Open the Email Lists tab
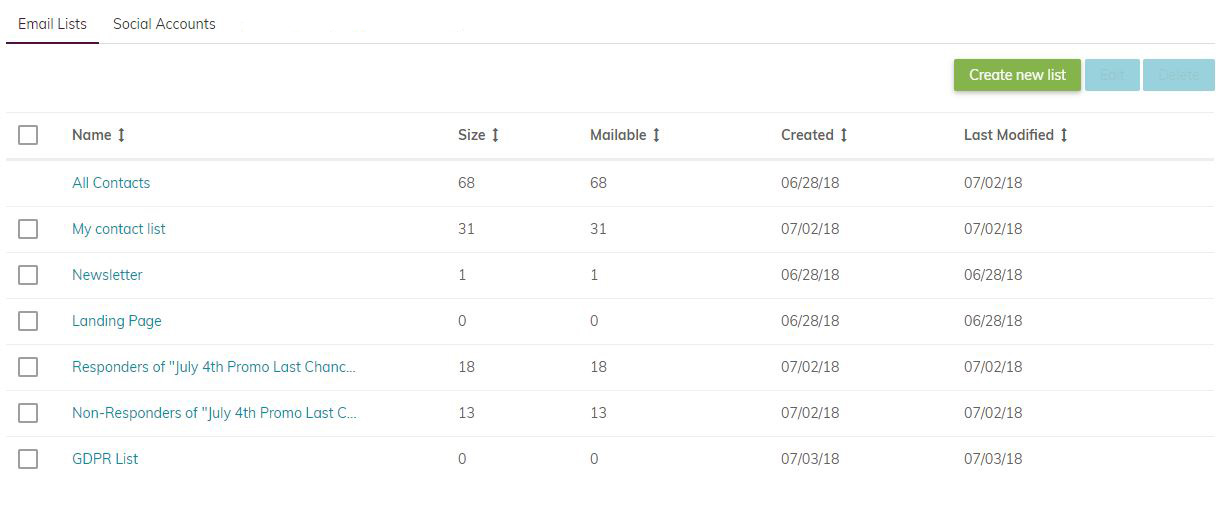1222x530 pixels. click(x=52, y=24)
